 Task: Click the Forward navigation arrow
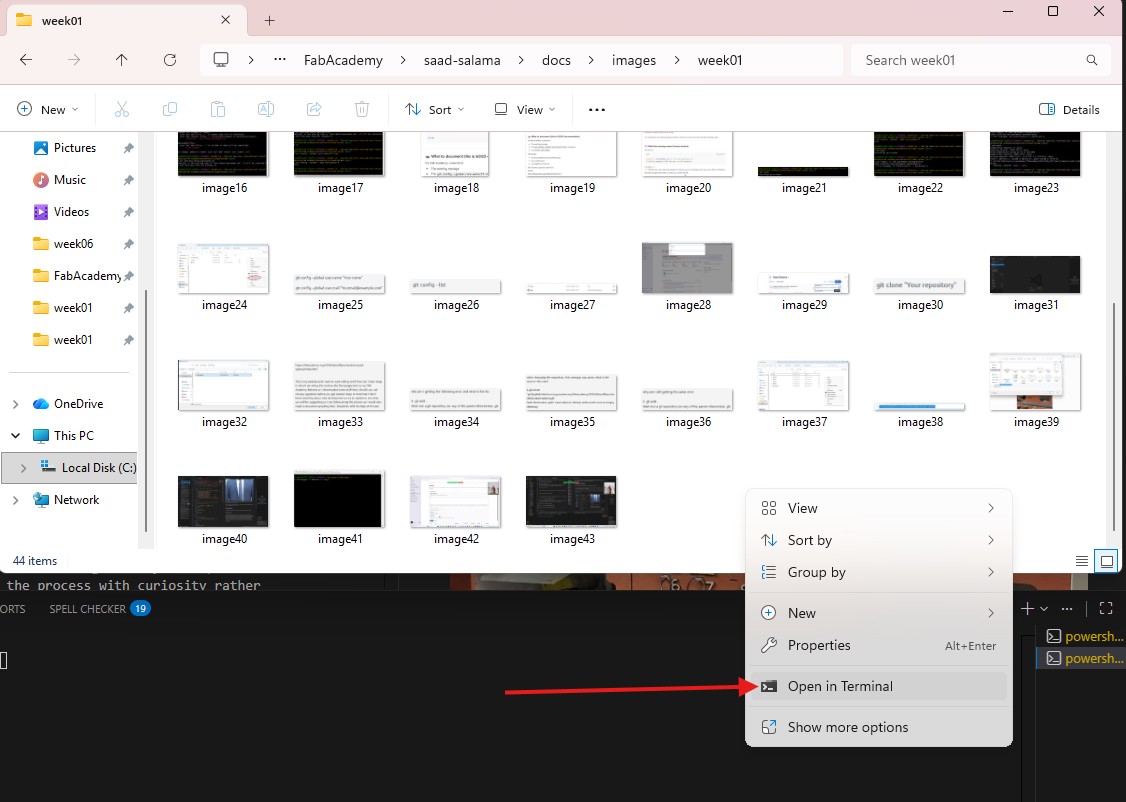[x=74, y=60]
